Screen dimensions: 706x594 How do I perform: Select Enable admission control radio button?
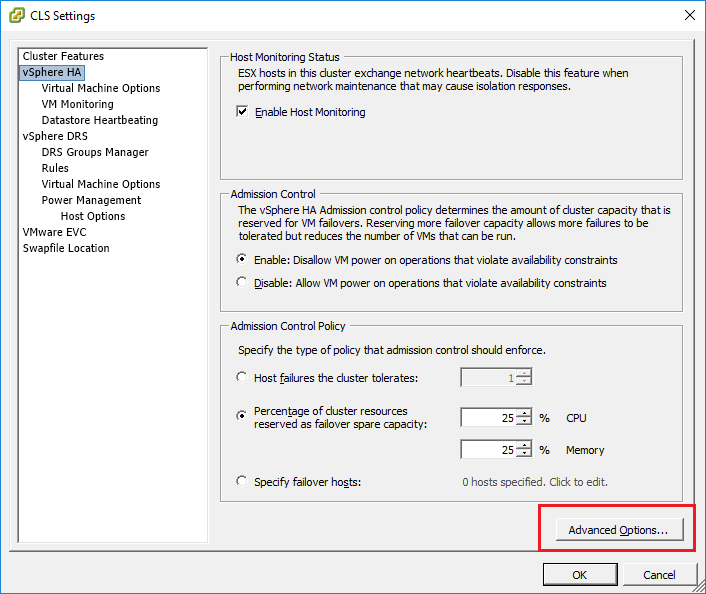(242, 259)
